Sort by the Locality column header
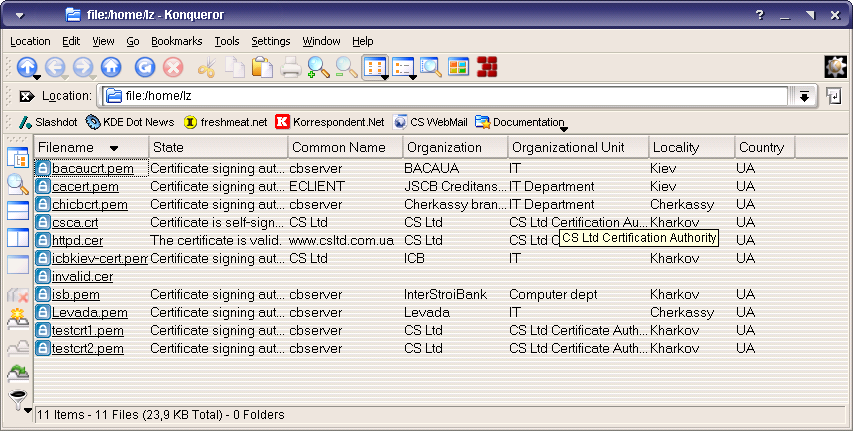 click(x=691, y=147)
